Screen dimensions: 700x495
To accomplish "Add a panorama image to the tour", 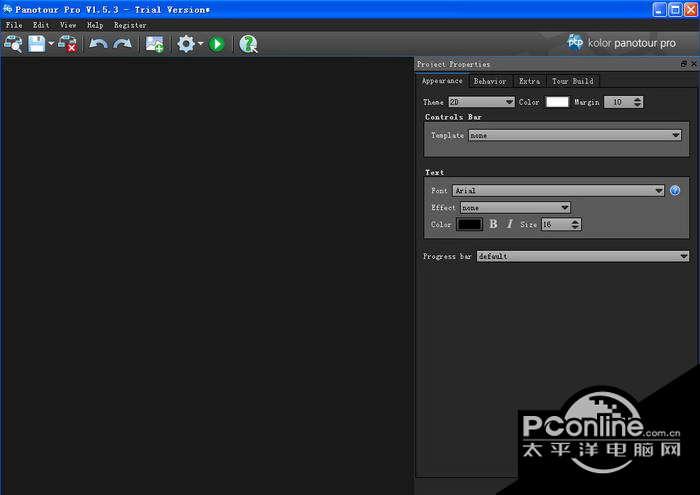I will (155, 44).
